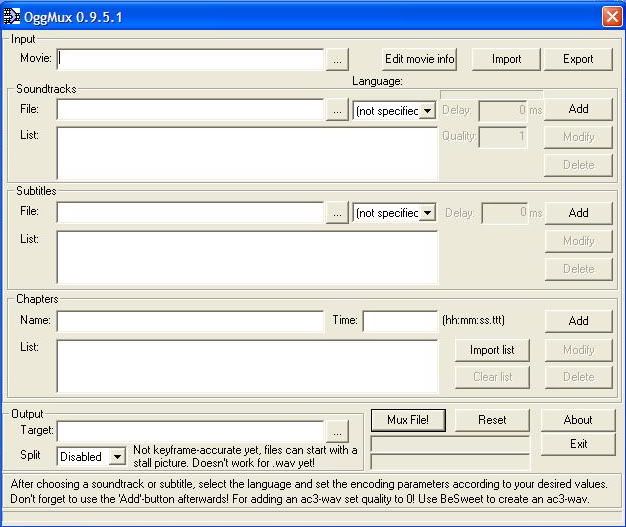Browse for soundtrack file with ... button
Screen dimensions: 626x527
pyautogui.click(x=337, y=110)
